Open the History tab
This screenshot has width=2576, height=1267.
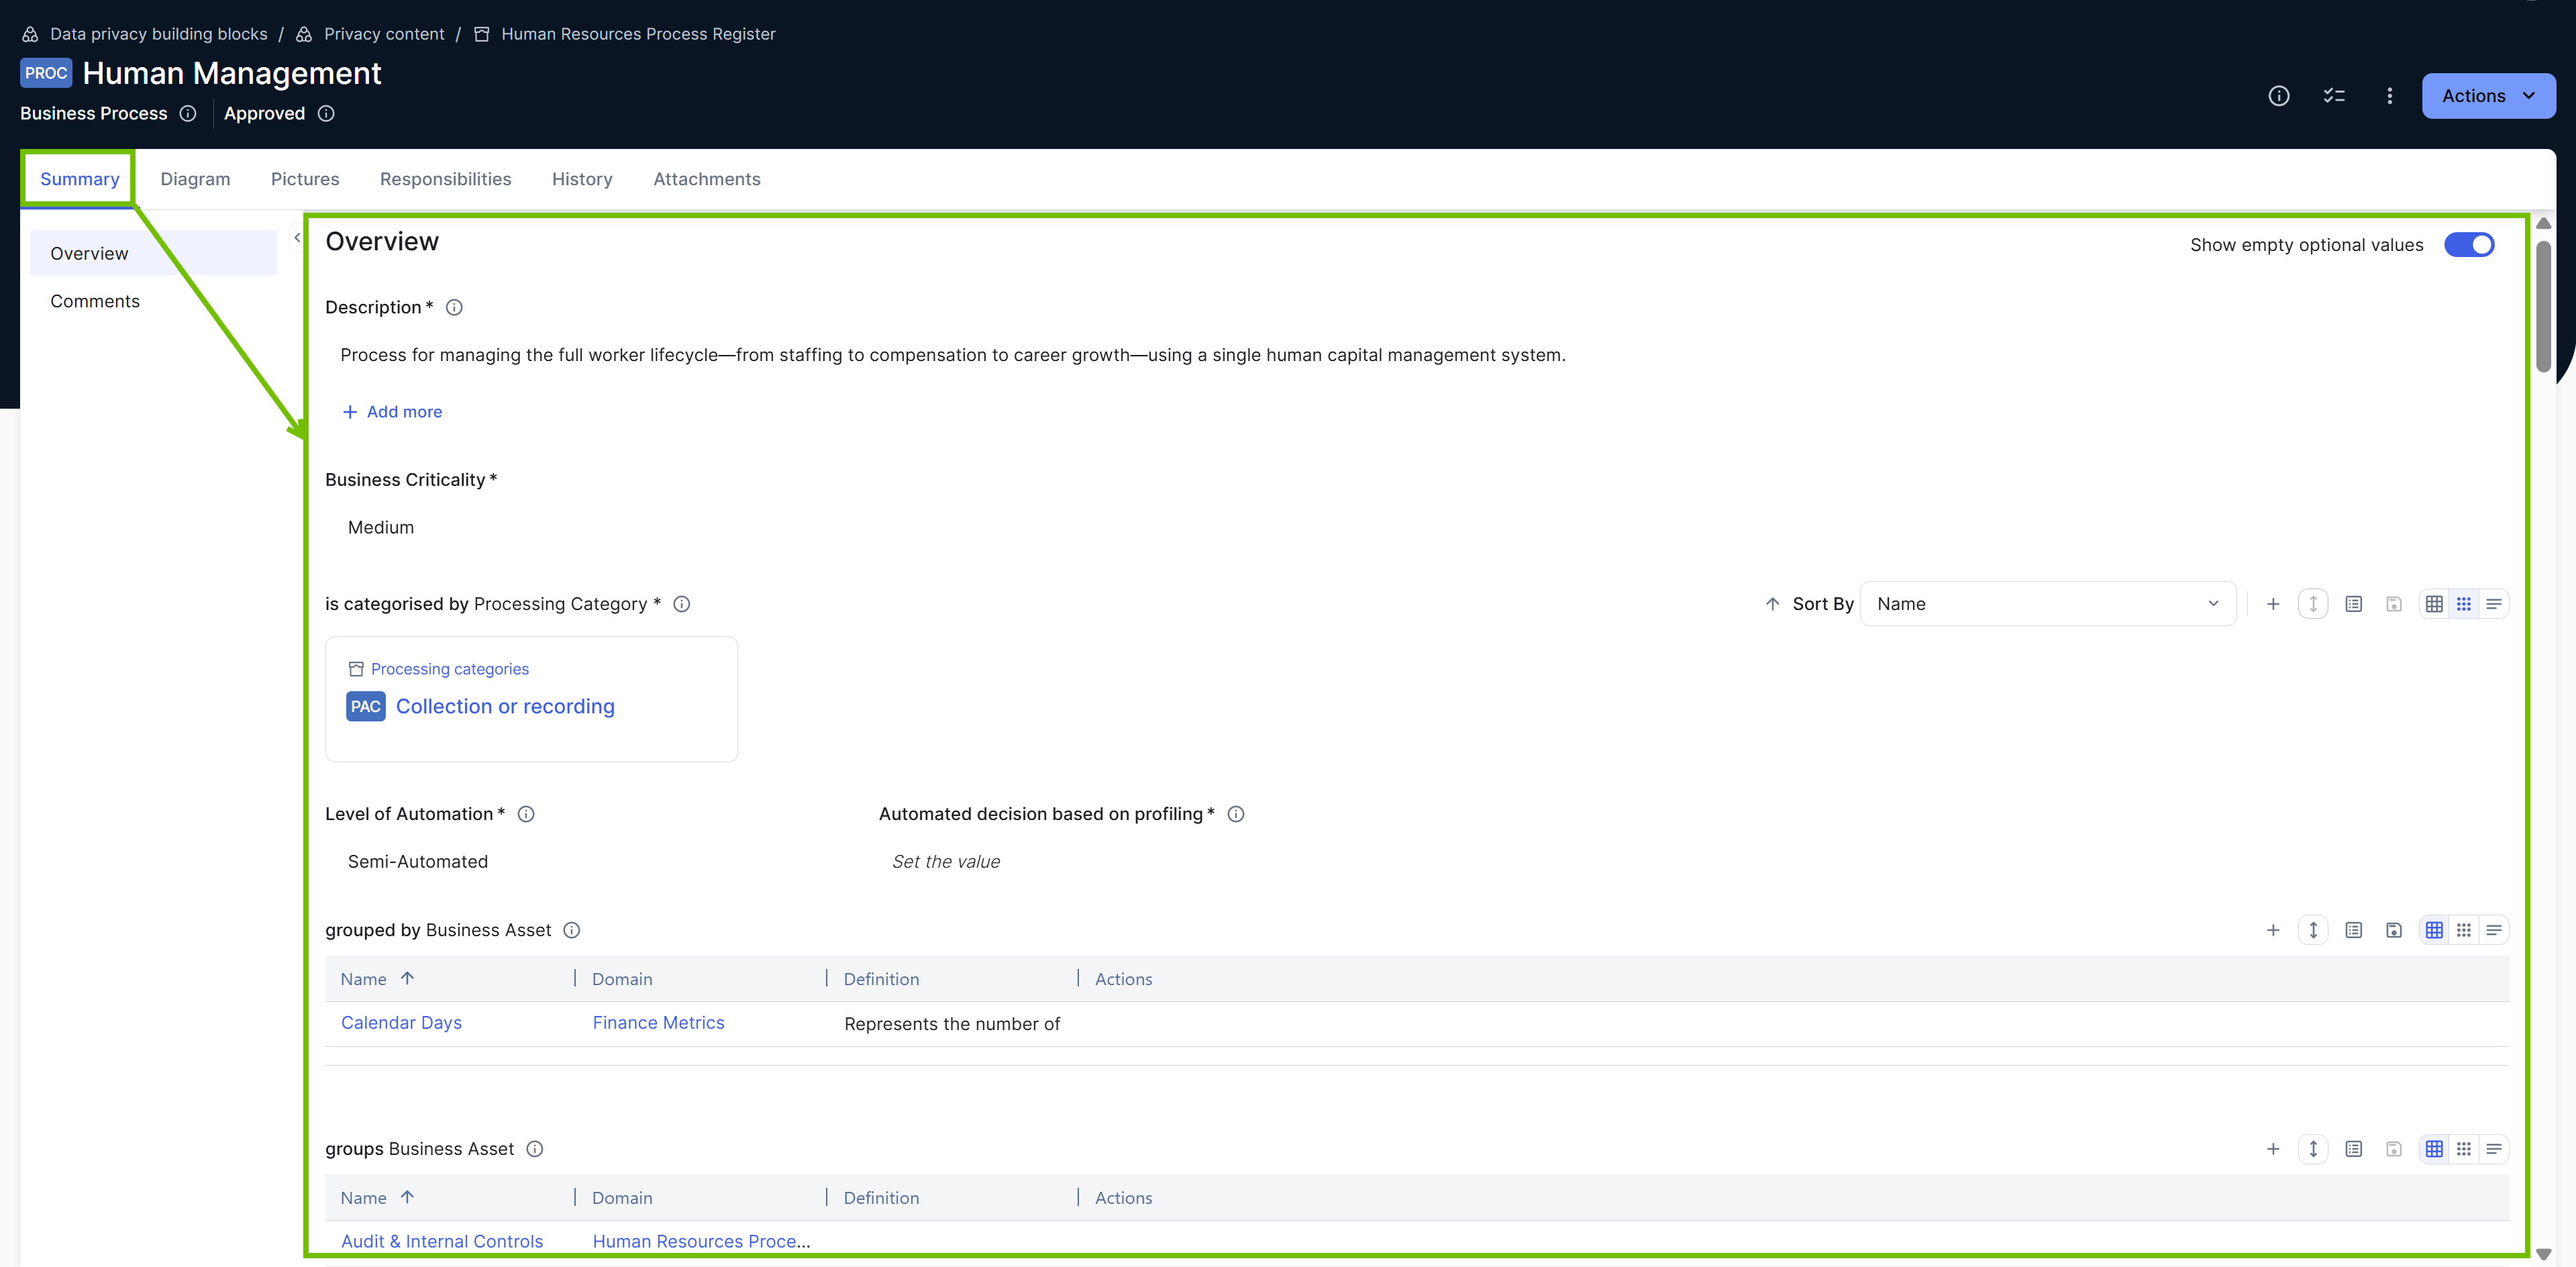pyautogui.click(x=582, y=179)
